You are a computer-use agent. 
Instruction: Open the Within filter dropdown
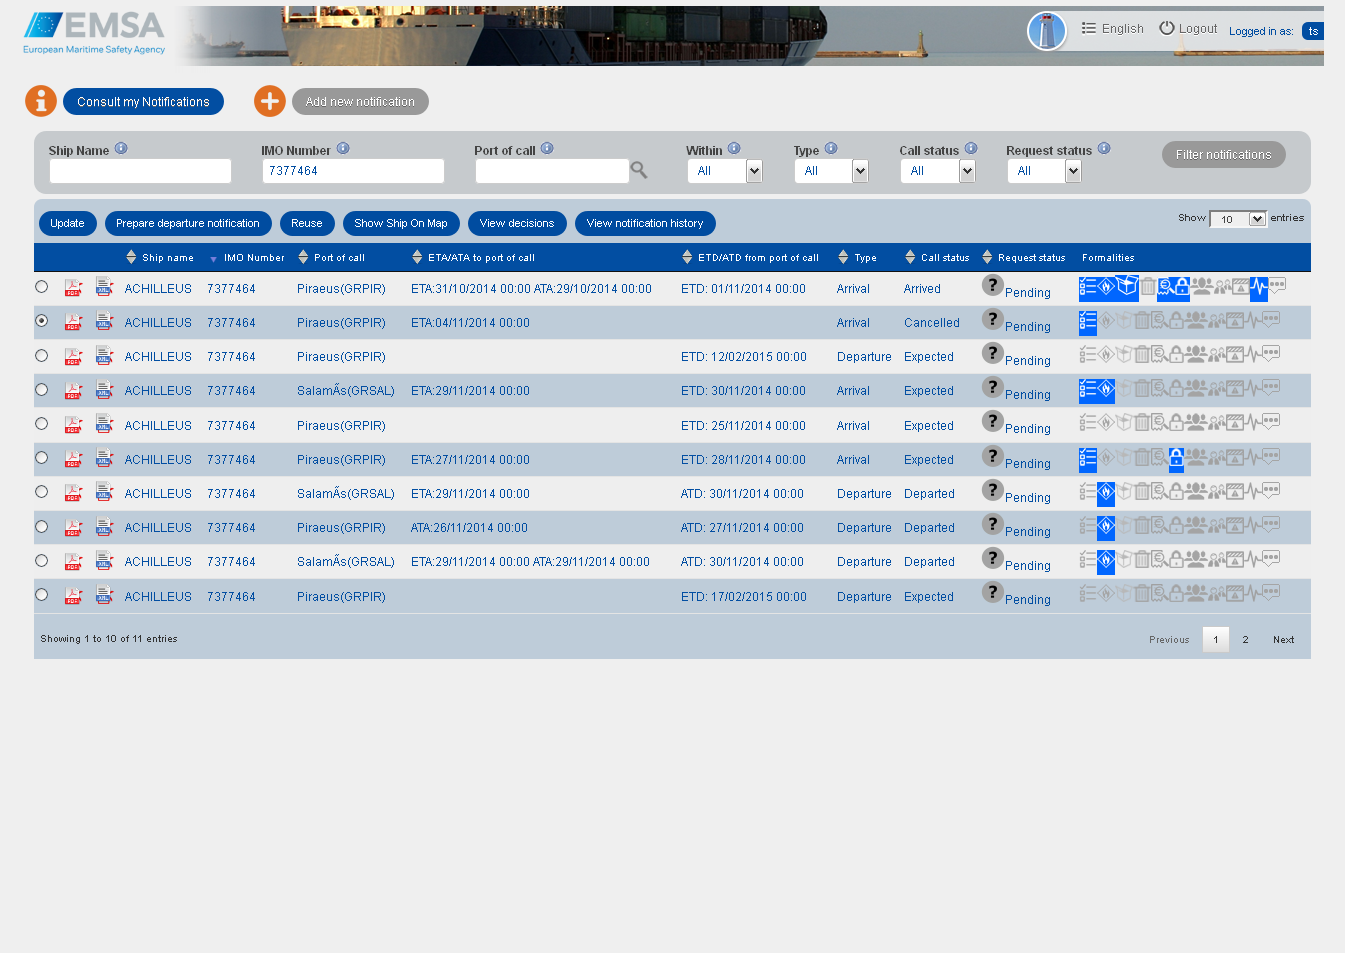(725, 171)
